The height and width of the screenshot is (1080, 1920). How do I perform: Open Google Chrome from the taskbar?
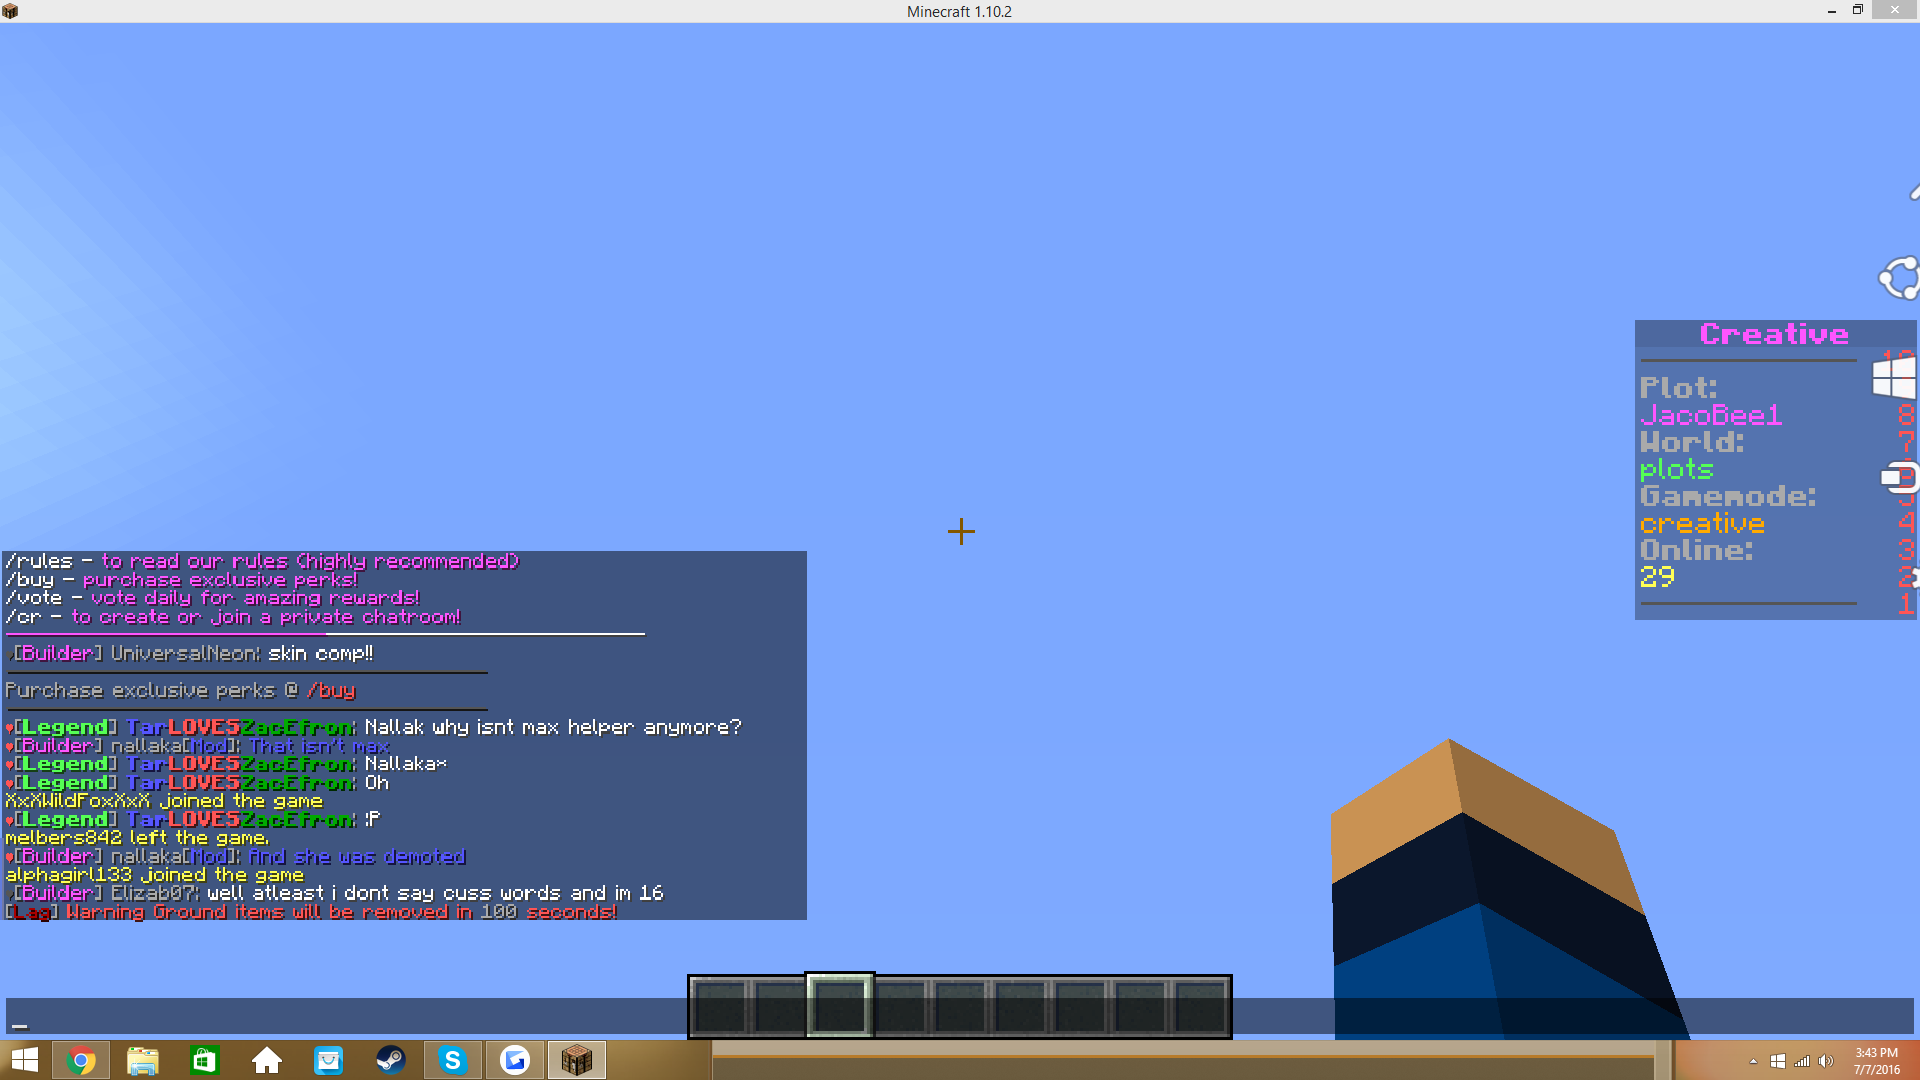(x=81, y=1060)
